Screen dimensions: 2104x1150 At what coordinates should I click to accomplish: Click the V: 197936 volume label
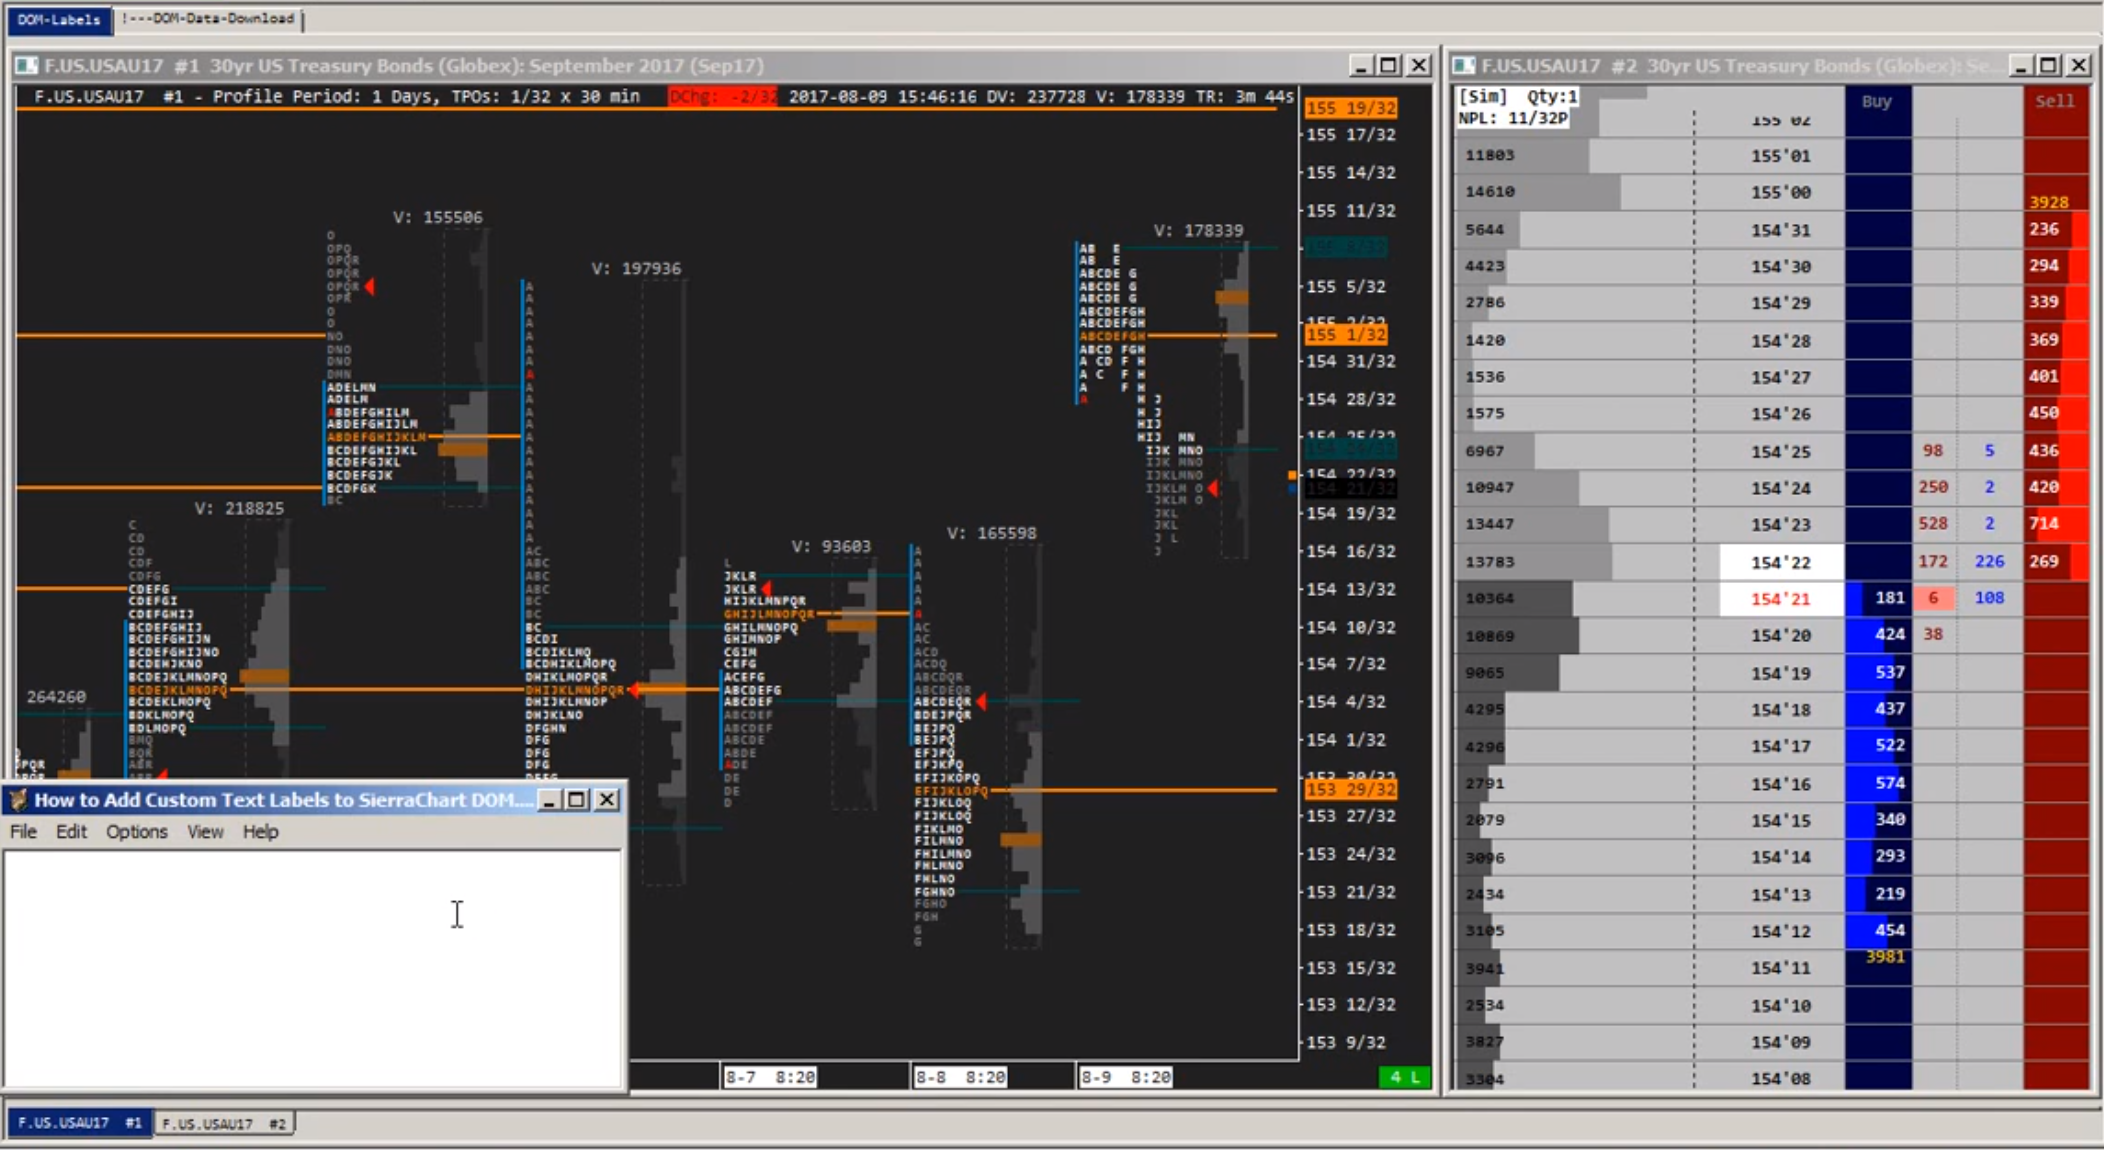tap(636, 268)
